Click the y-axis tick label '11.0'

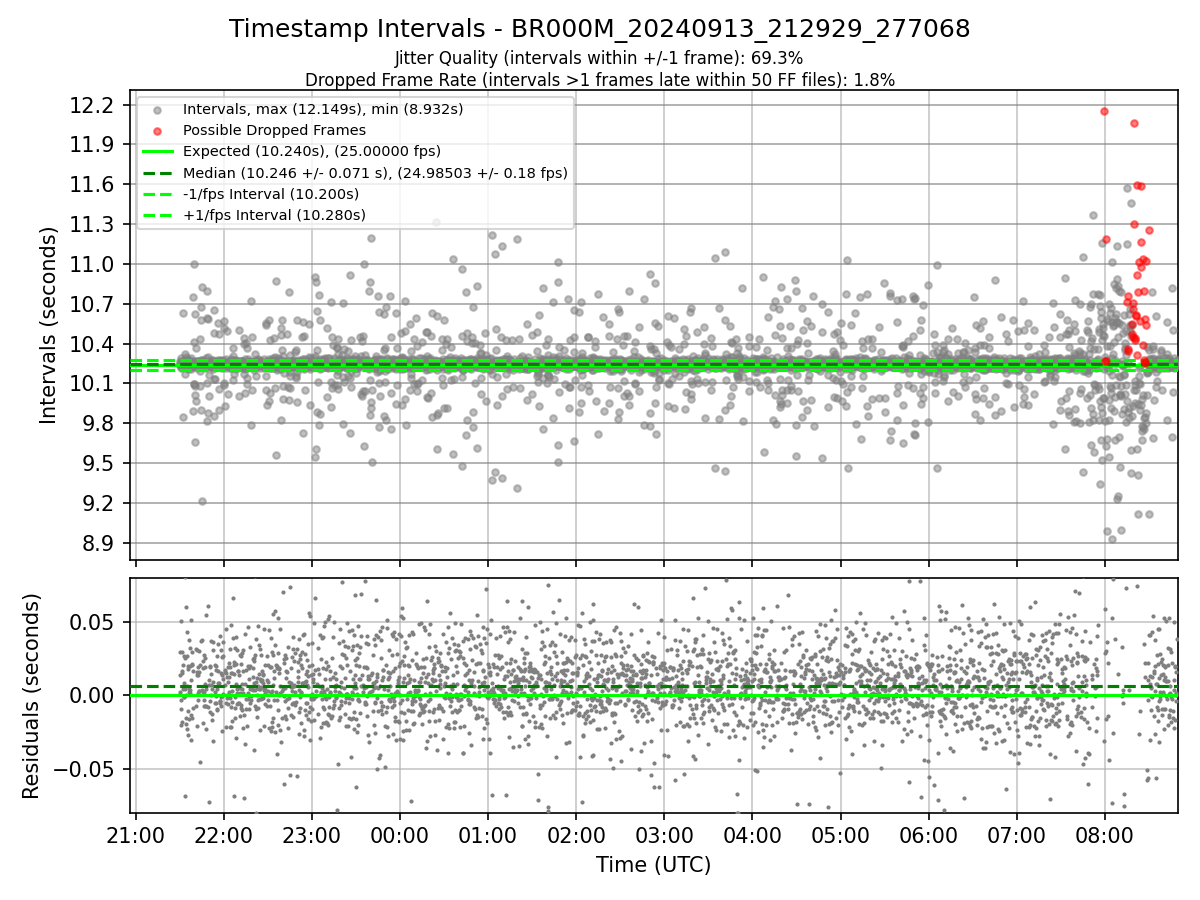(93, 265)
